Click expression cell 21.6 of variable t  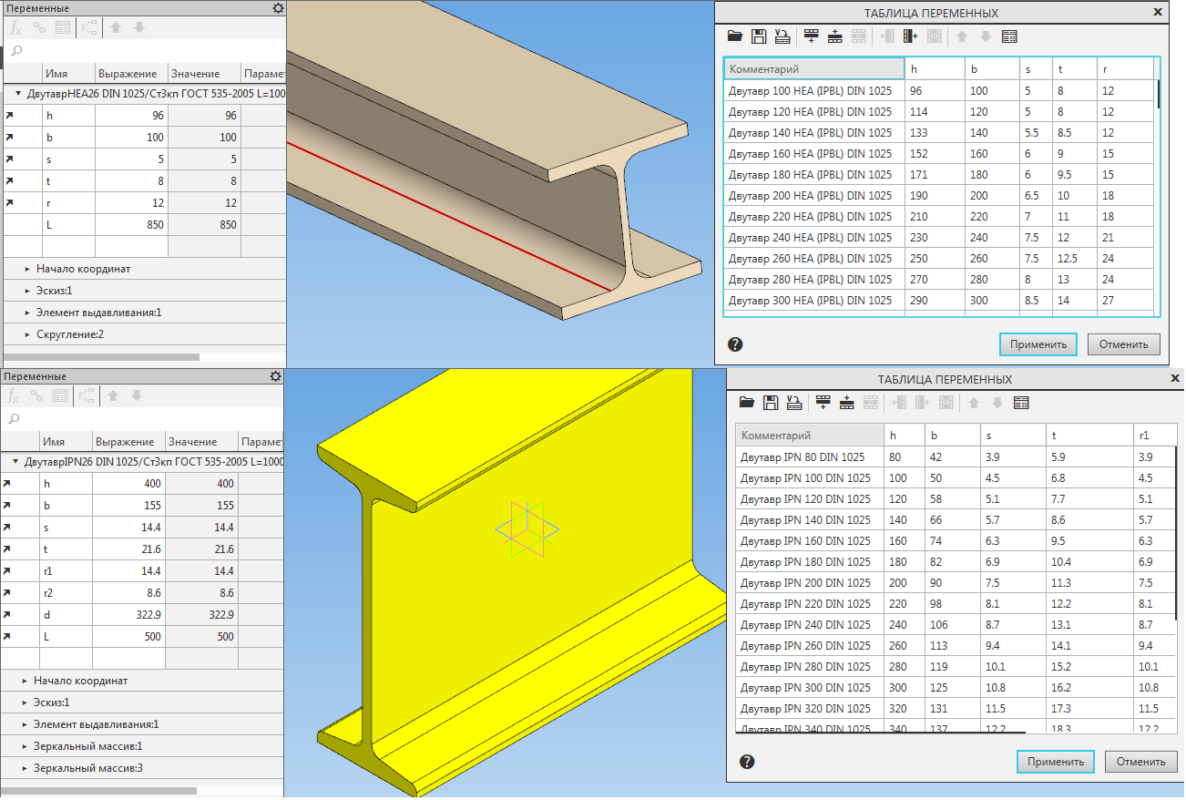(x=128, y=550)
